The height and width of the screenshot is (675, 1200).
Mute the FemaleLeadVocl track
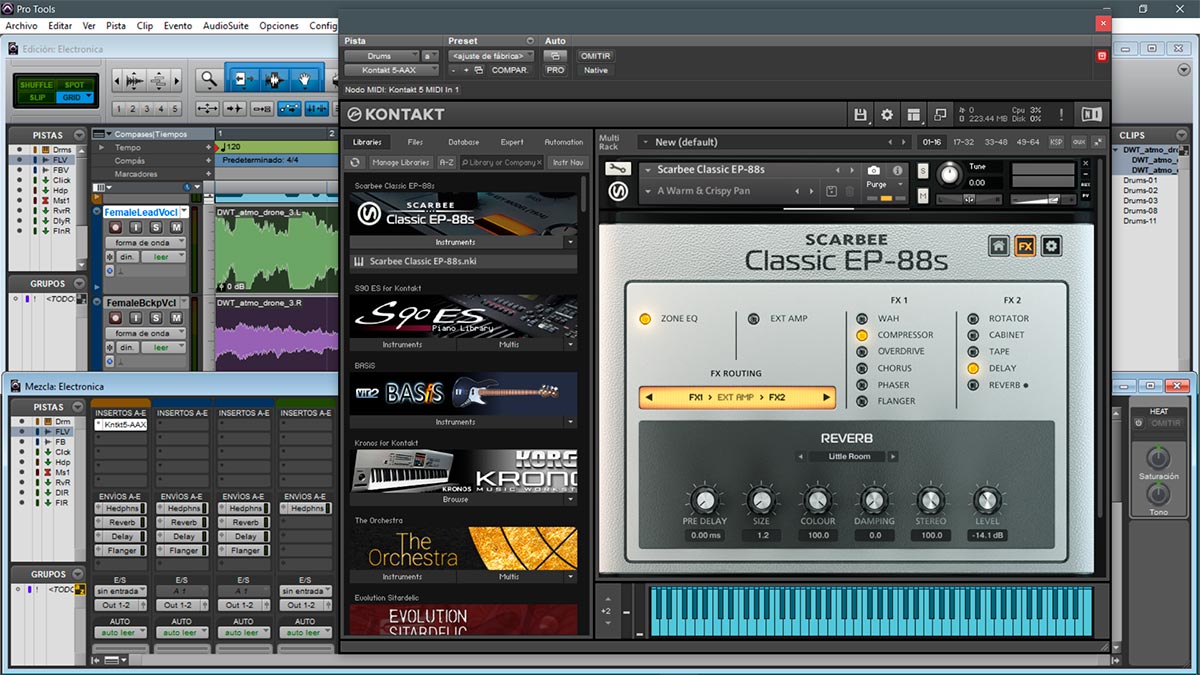(176, 227)
